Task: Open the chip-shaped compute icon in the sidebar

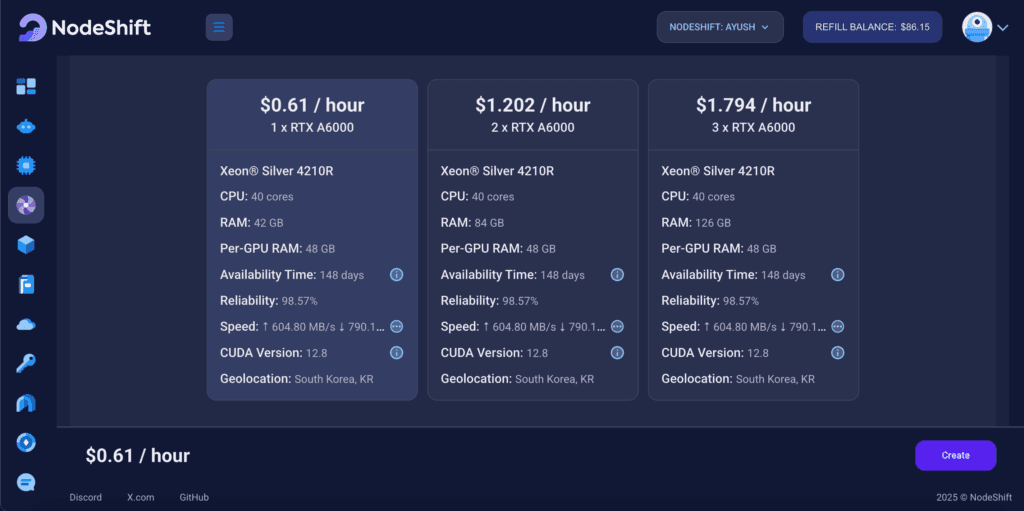Action: click(26, 166)
